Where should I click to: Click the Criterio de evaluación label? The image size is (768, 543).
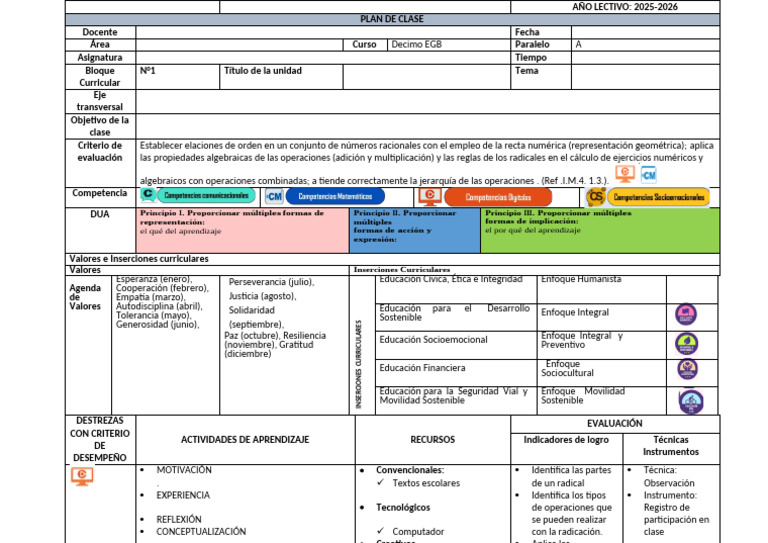click(x=99, y=152)
